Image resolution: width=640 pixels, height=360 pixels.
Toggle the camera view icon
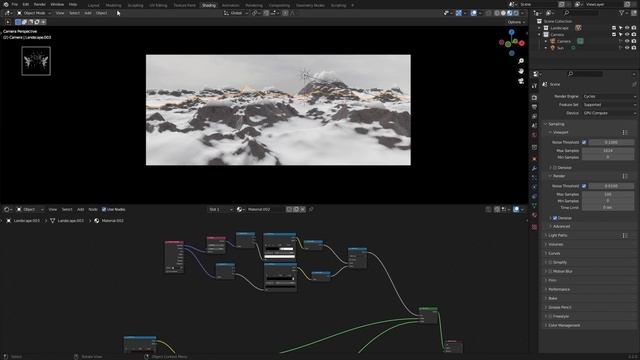(x=521, y=81)
